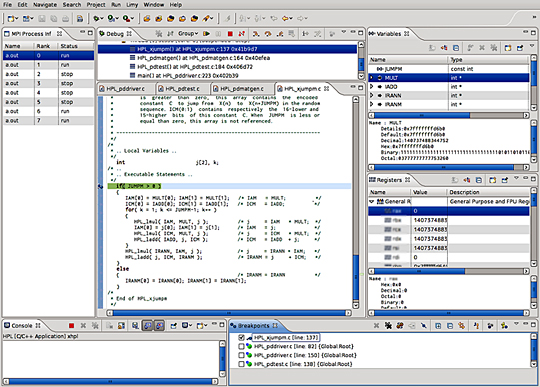Screen dimensions: 540x387
Task: Click the Debug launch bug icon in main toolbar
Action: [x=97, y=18]
